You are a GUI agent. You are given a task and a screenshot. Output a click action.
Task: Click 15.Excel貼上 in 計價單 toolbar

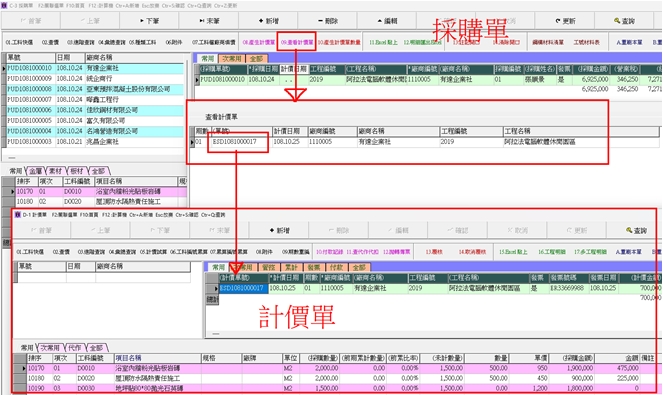pos(513,252)
